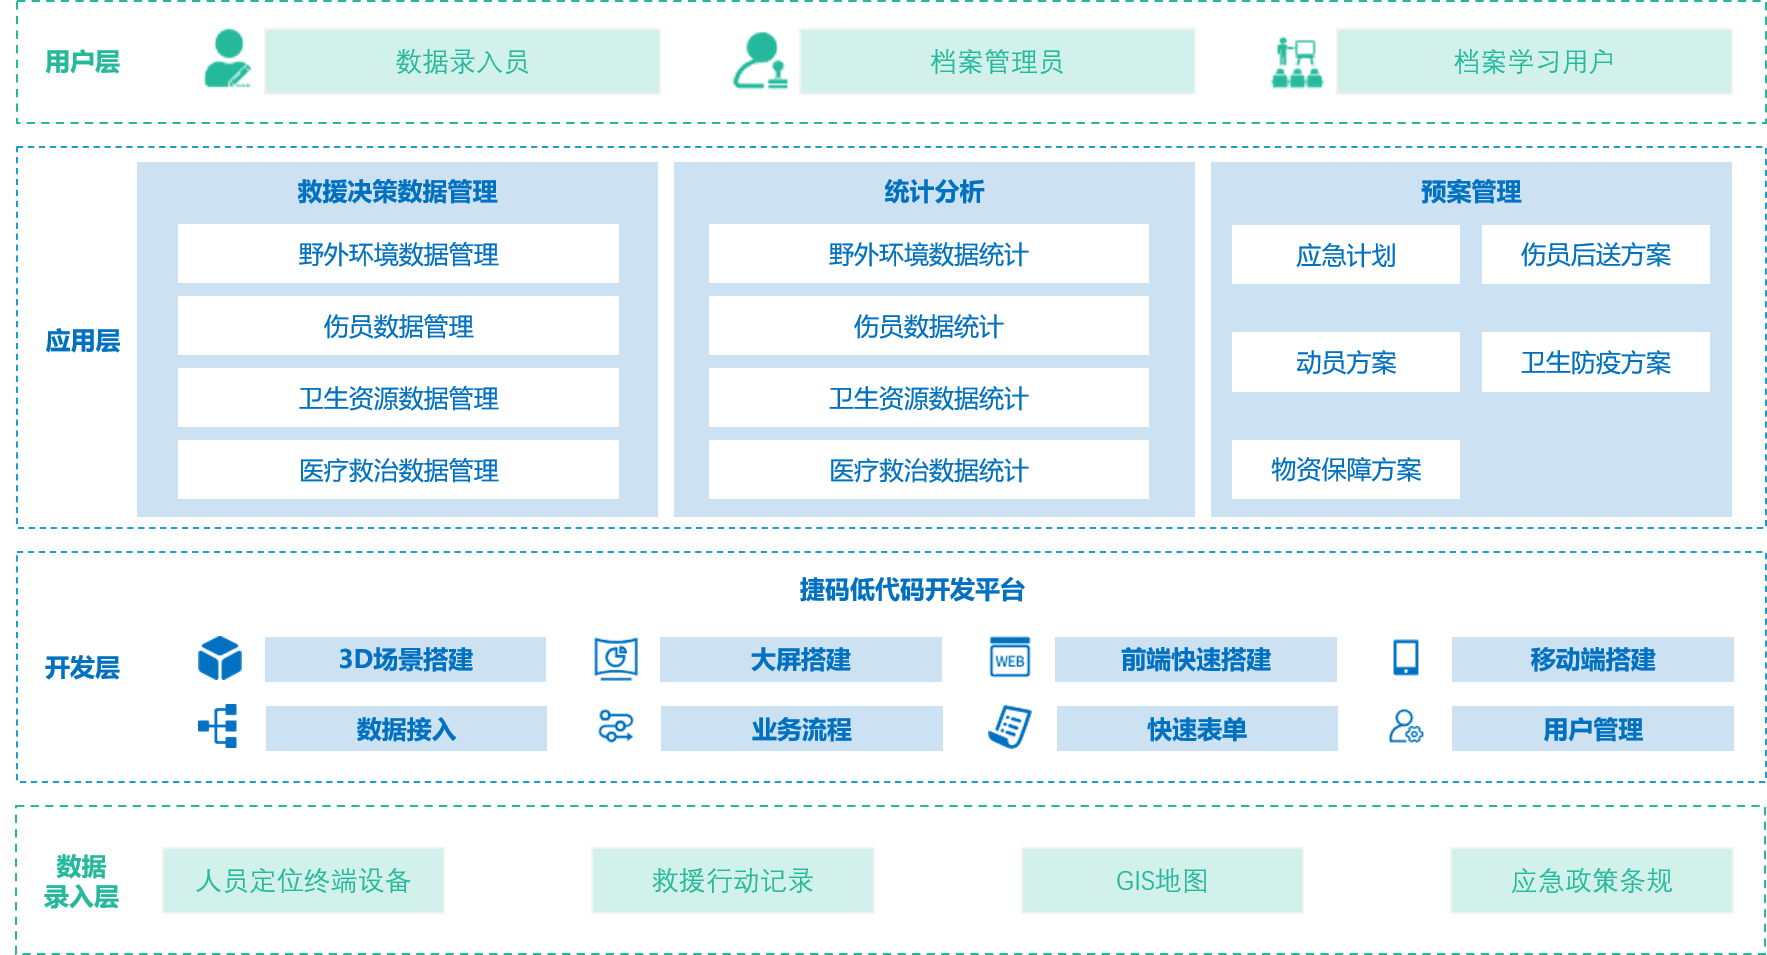
Task: Select 伤员数据统计 under 统计分析
Action: pos(928,325)
